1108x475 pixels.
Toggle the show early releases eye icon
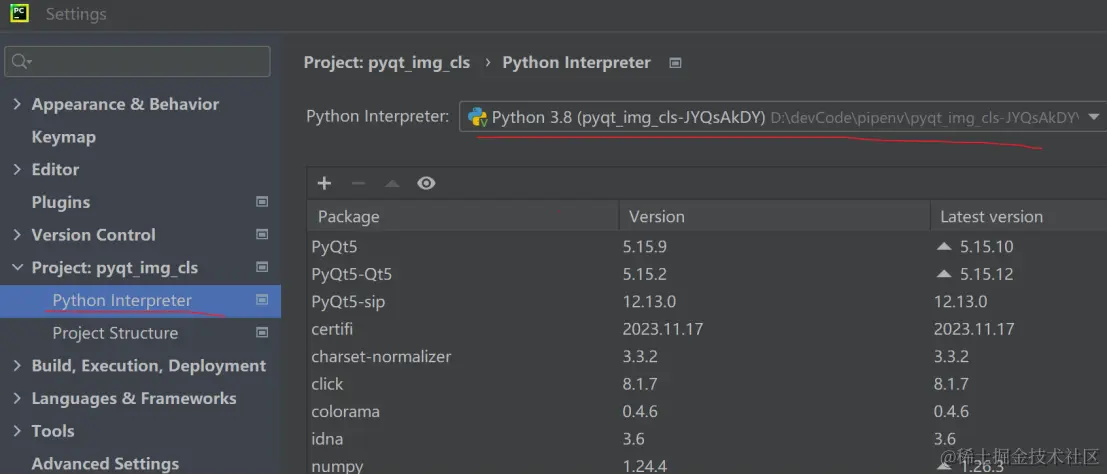click(426, 183)
